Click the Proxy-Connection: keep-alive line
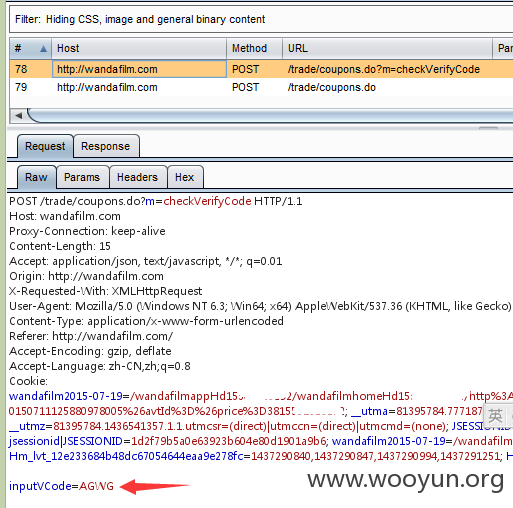This screenshot has width=513, height=508. tap(87, 231)
